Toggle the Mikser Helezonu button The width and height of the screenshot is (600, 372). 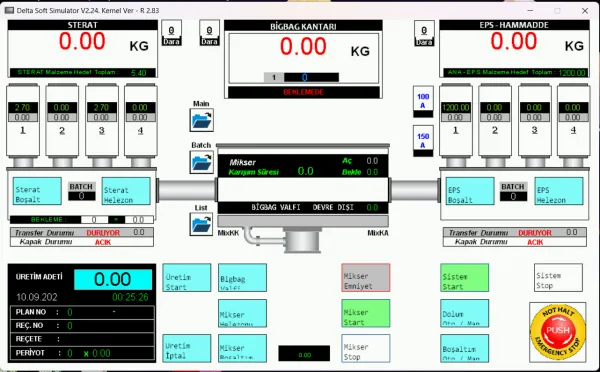pos(242,313)
